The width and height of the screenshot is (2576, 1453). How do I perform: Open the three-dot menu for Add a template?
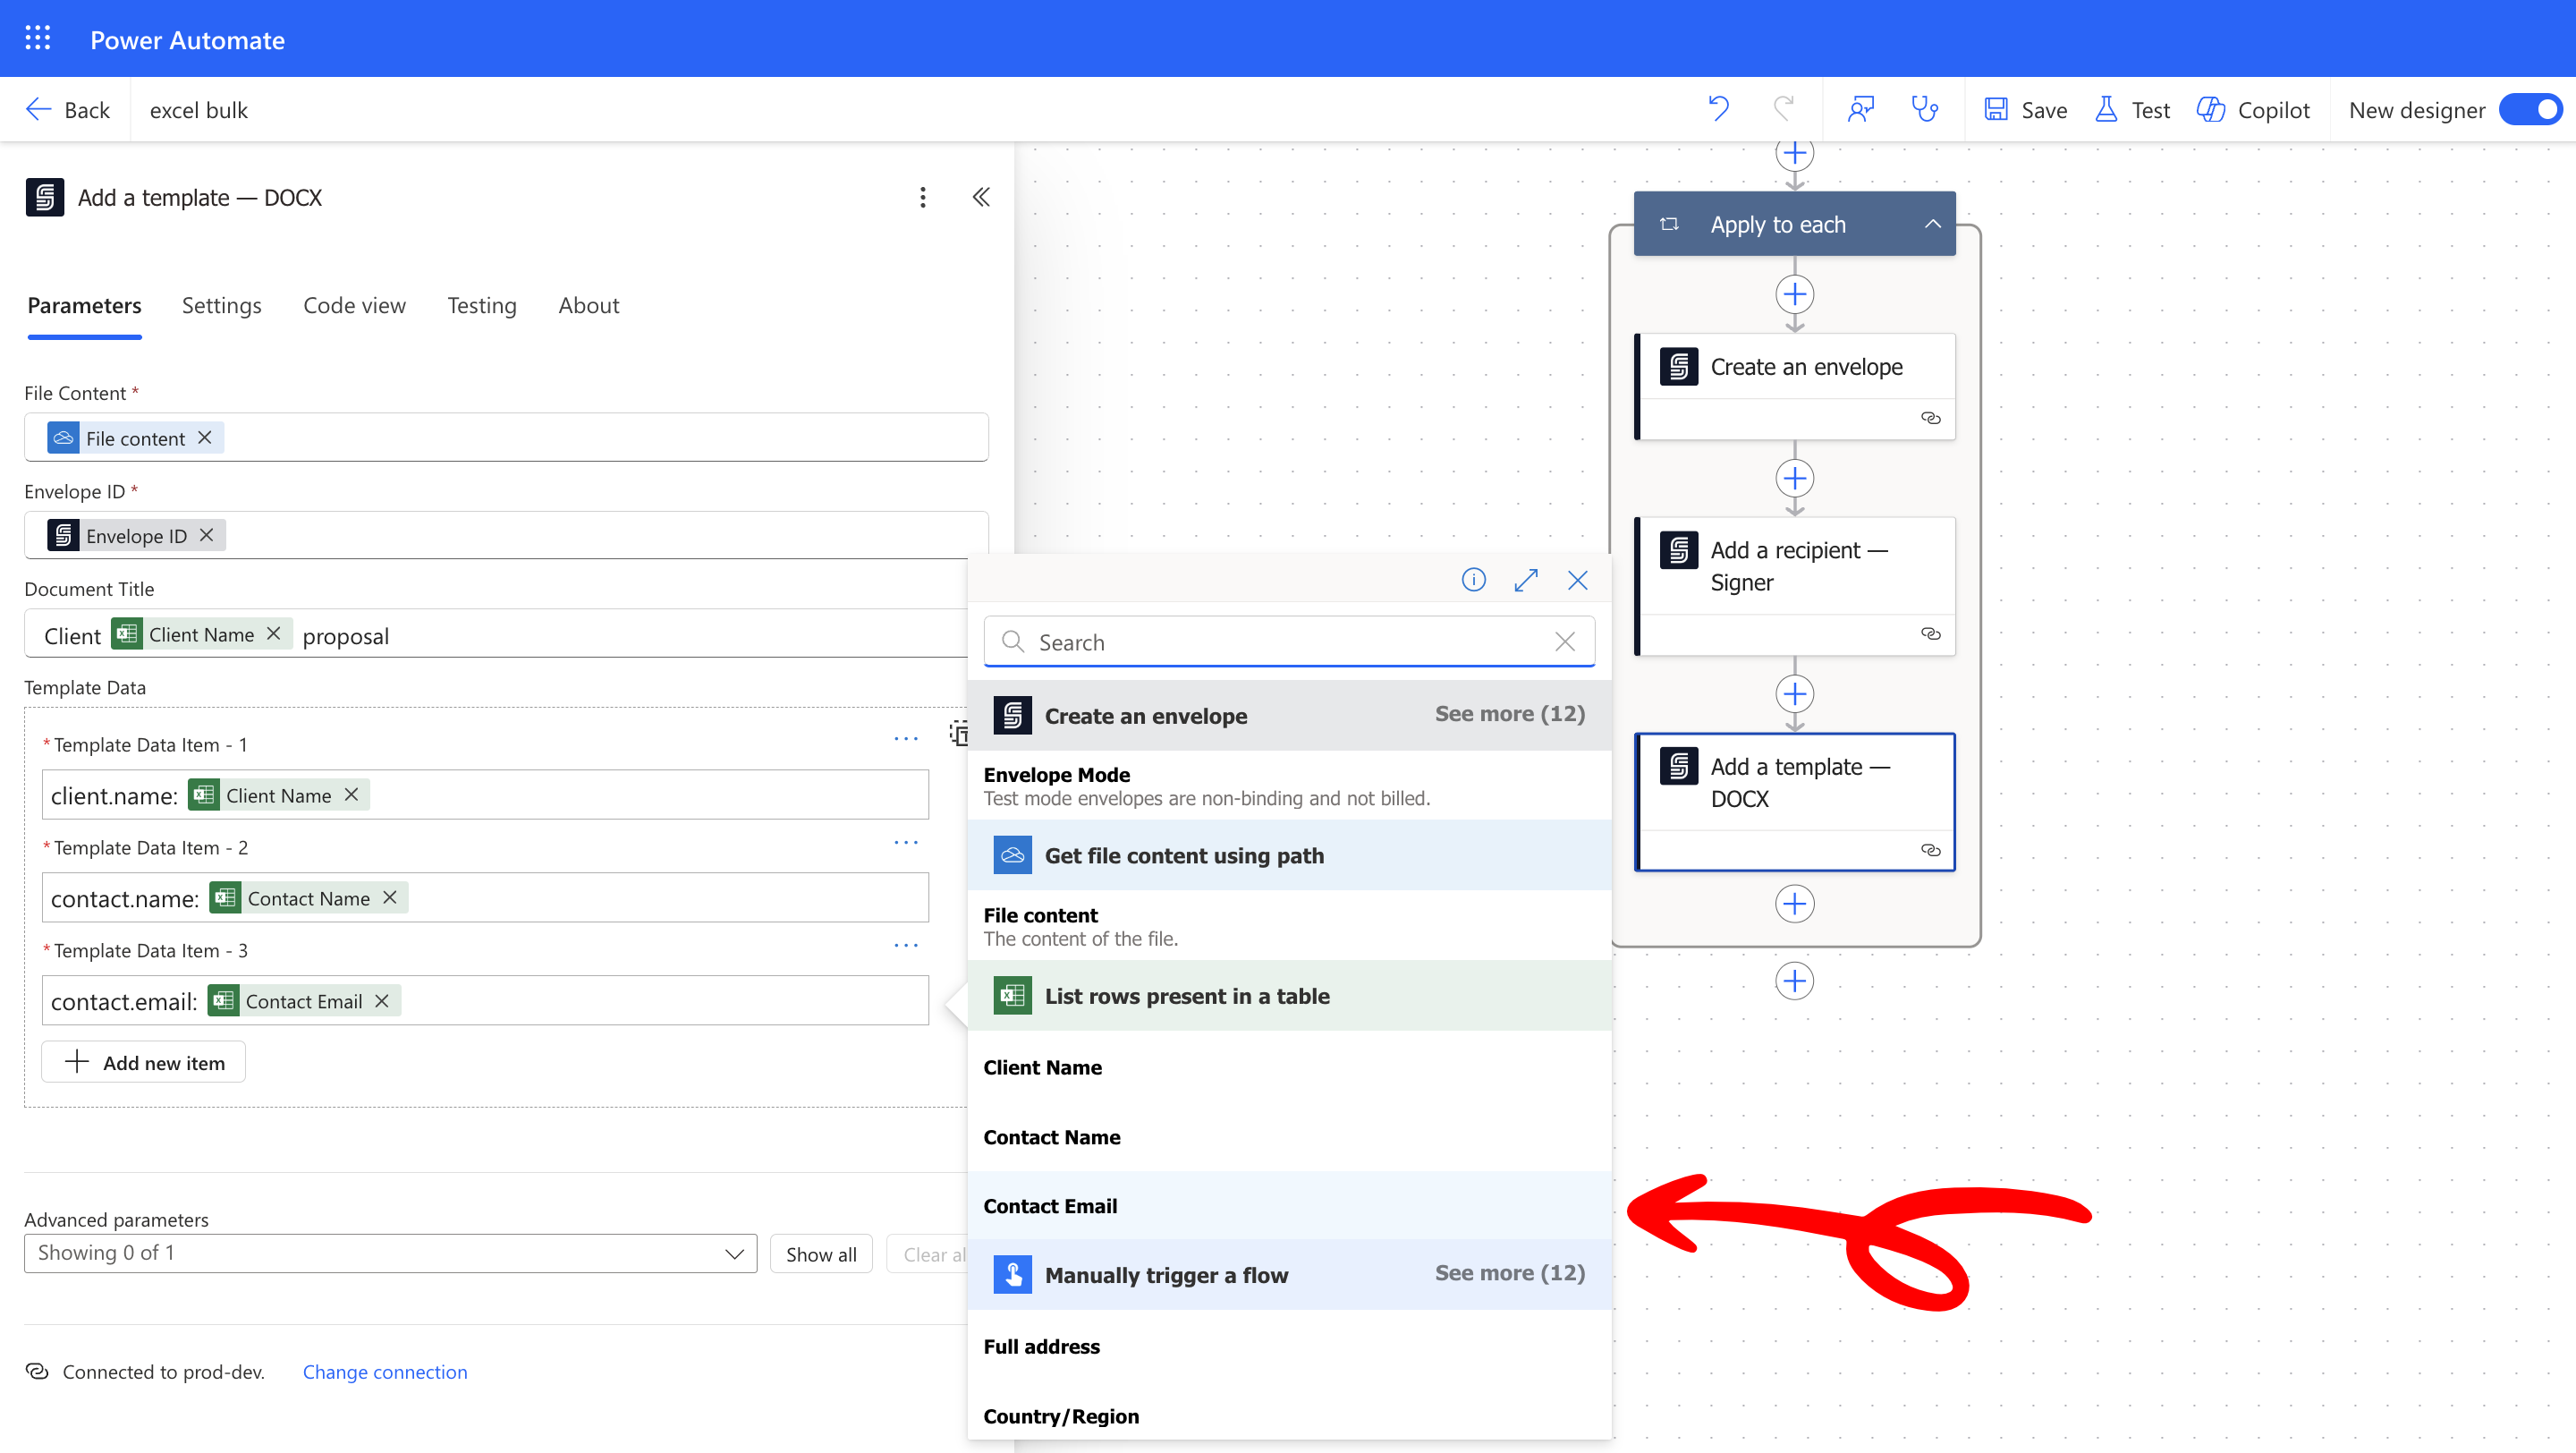pyautogui.click(x=922, y=197)
